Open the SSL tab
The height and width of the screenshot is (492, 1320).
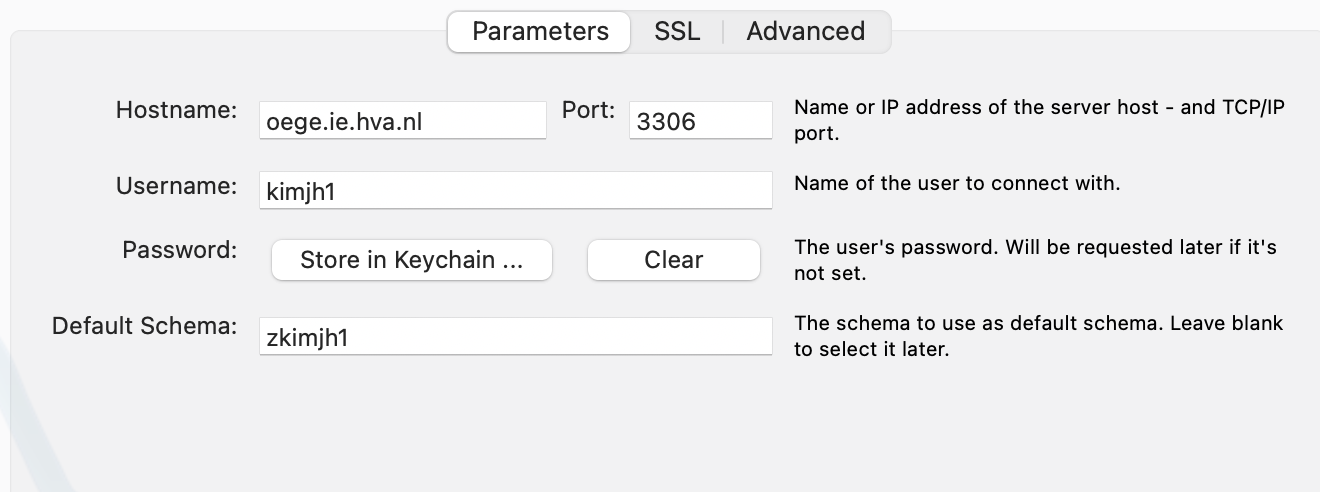coord(677,31)
